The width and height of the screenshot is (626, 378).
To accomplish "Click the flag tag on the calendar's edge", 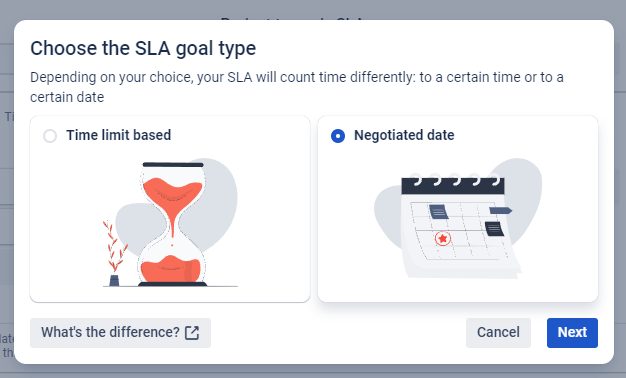I will click(x=500, y=210).
